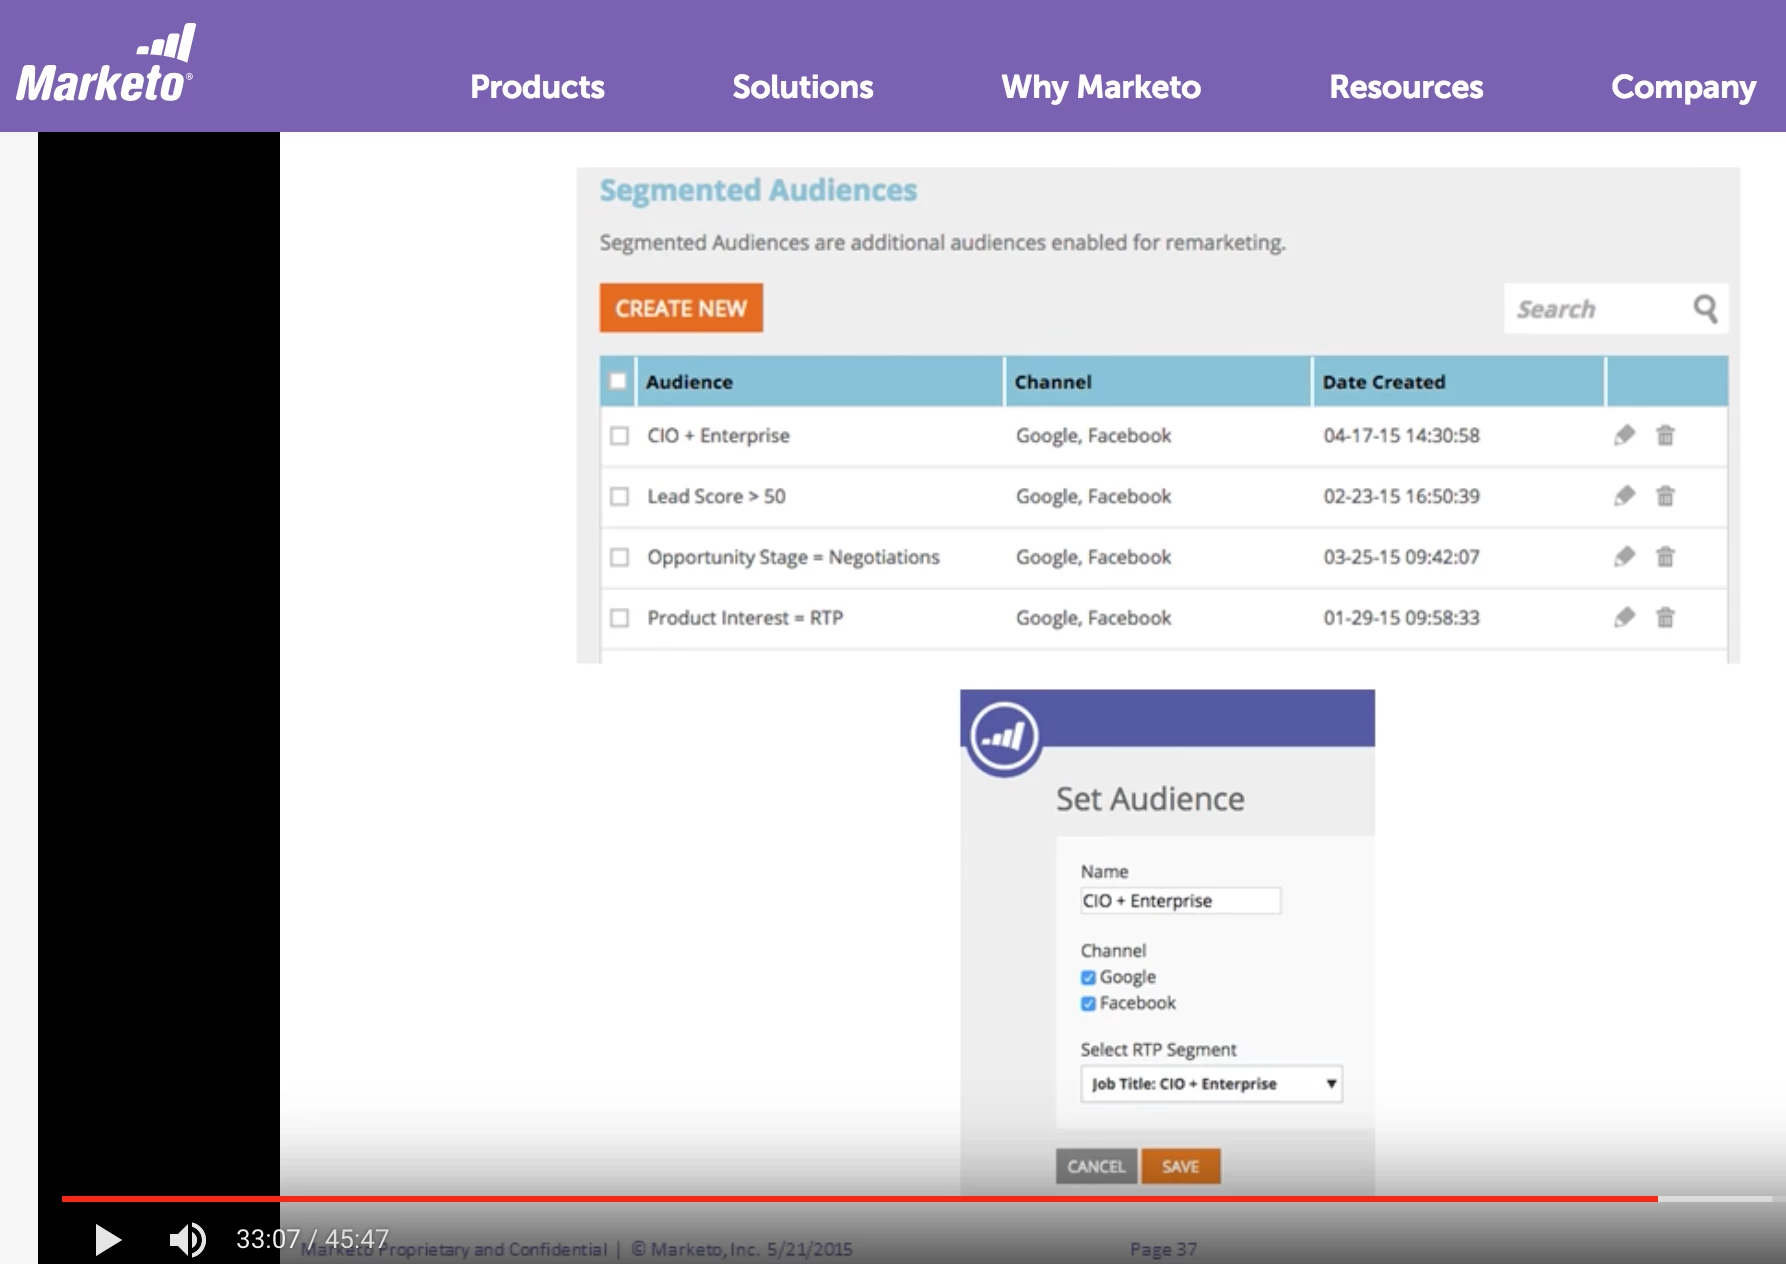Select Product Interest = RTP audience name
Image resolution: width=1786 pixels, height=1264 pixels.
click(745, 618)
